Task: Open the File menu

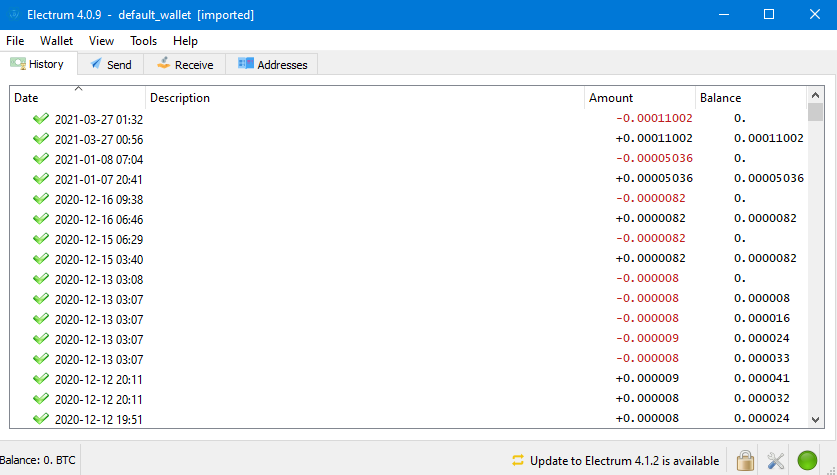Action: [x=15, y=41]
